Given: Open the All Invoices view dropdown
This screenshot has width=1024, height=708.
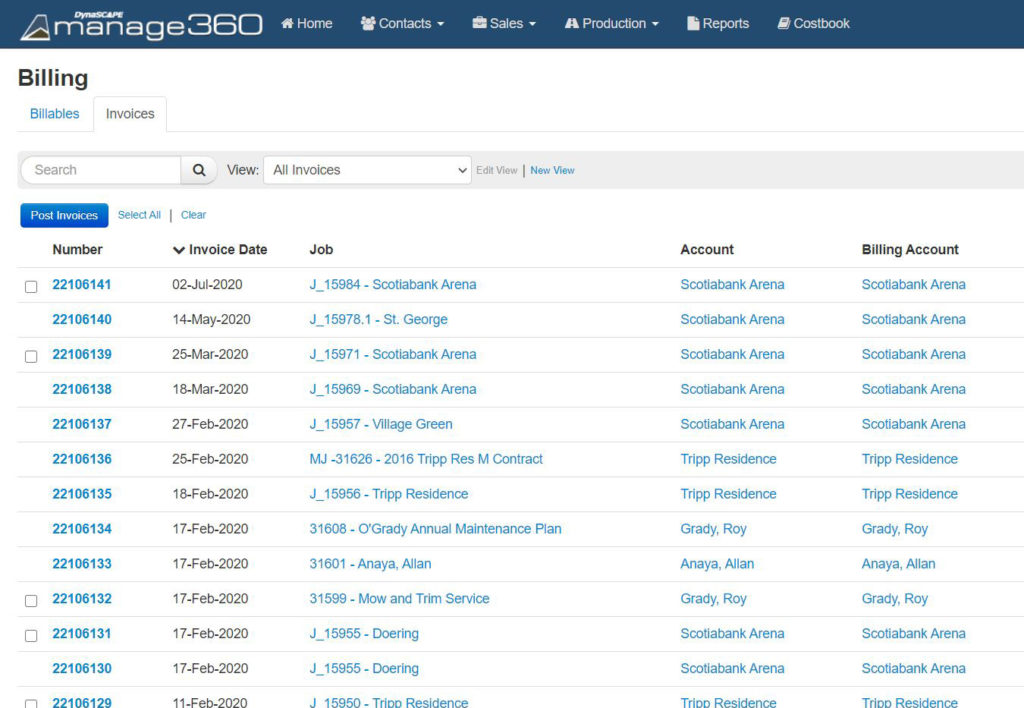Looking at the screenshot, I should [367, 170].
